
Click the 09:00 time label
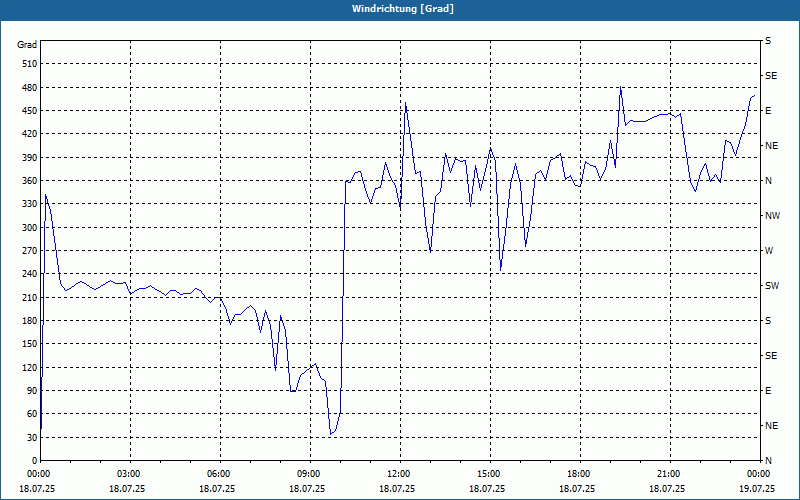pos(310,474)
